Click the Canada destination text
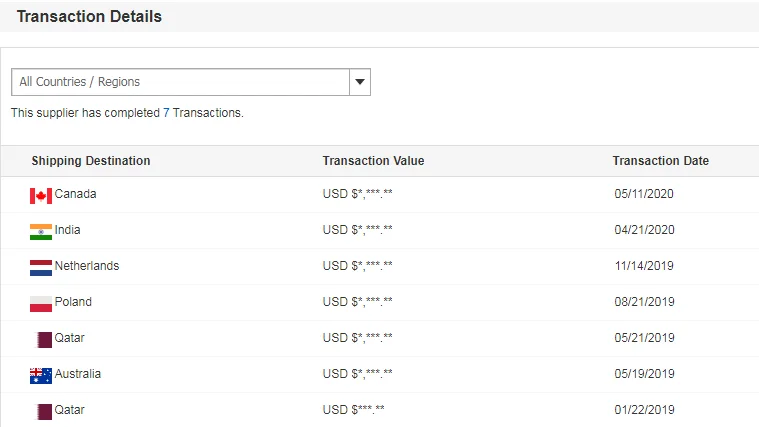The height and width of the screenshot is (427, 759). pos(76,194)
